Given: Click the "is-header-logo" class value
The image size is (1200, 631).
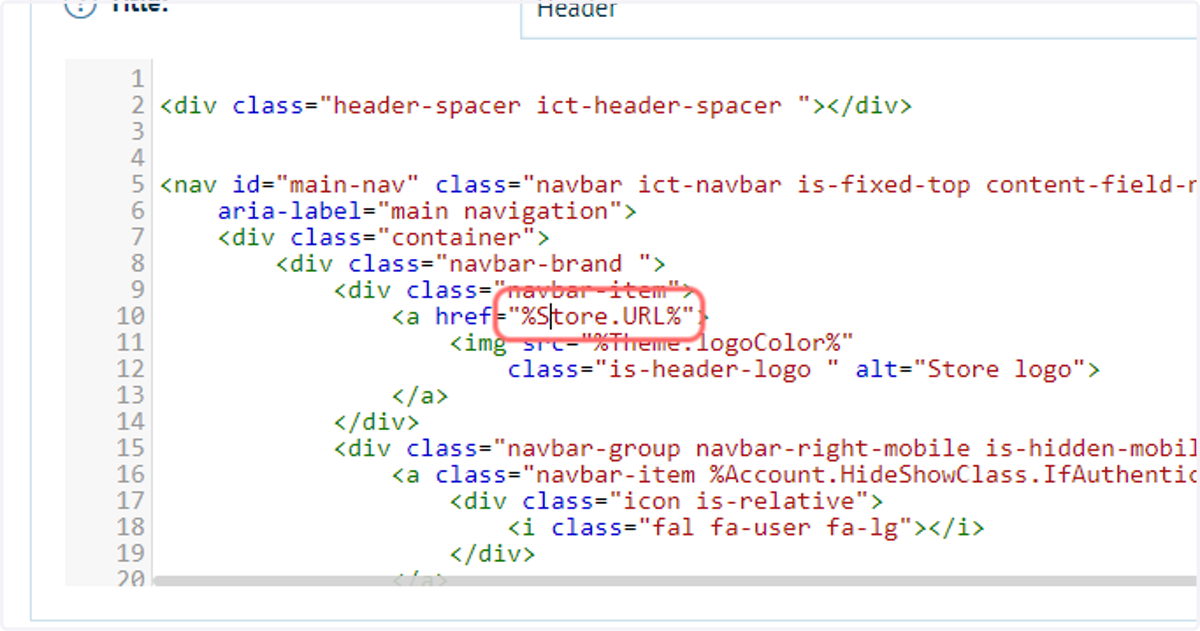Looking at the screenshot, I should pyautogui.click(x=718, y=369).
